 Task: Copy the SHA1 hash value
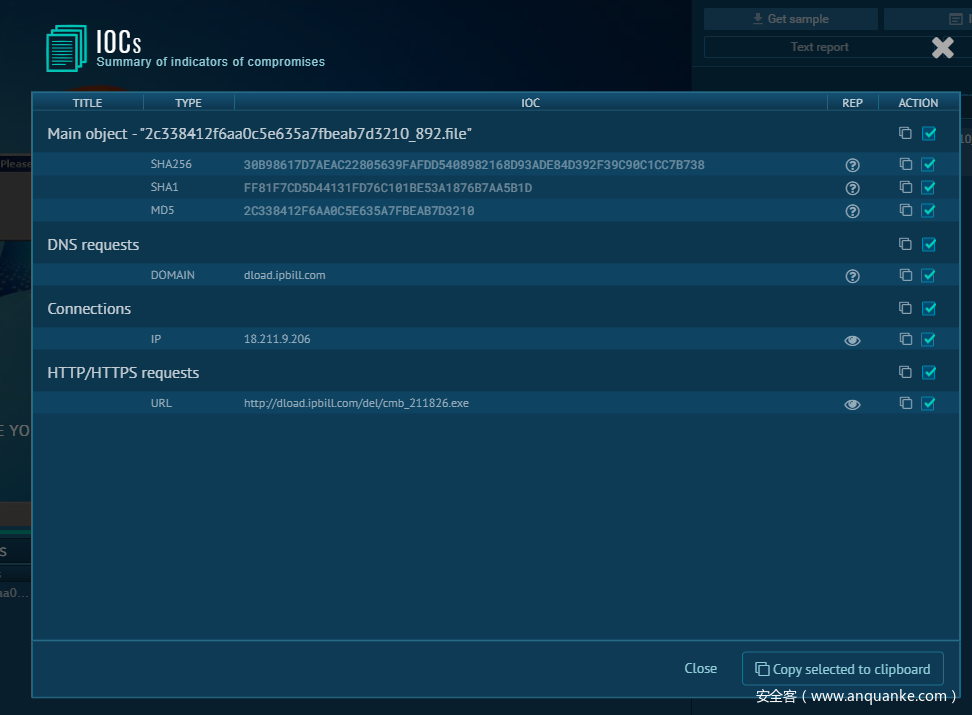pos(905,187)
